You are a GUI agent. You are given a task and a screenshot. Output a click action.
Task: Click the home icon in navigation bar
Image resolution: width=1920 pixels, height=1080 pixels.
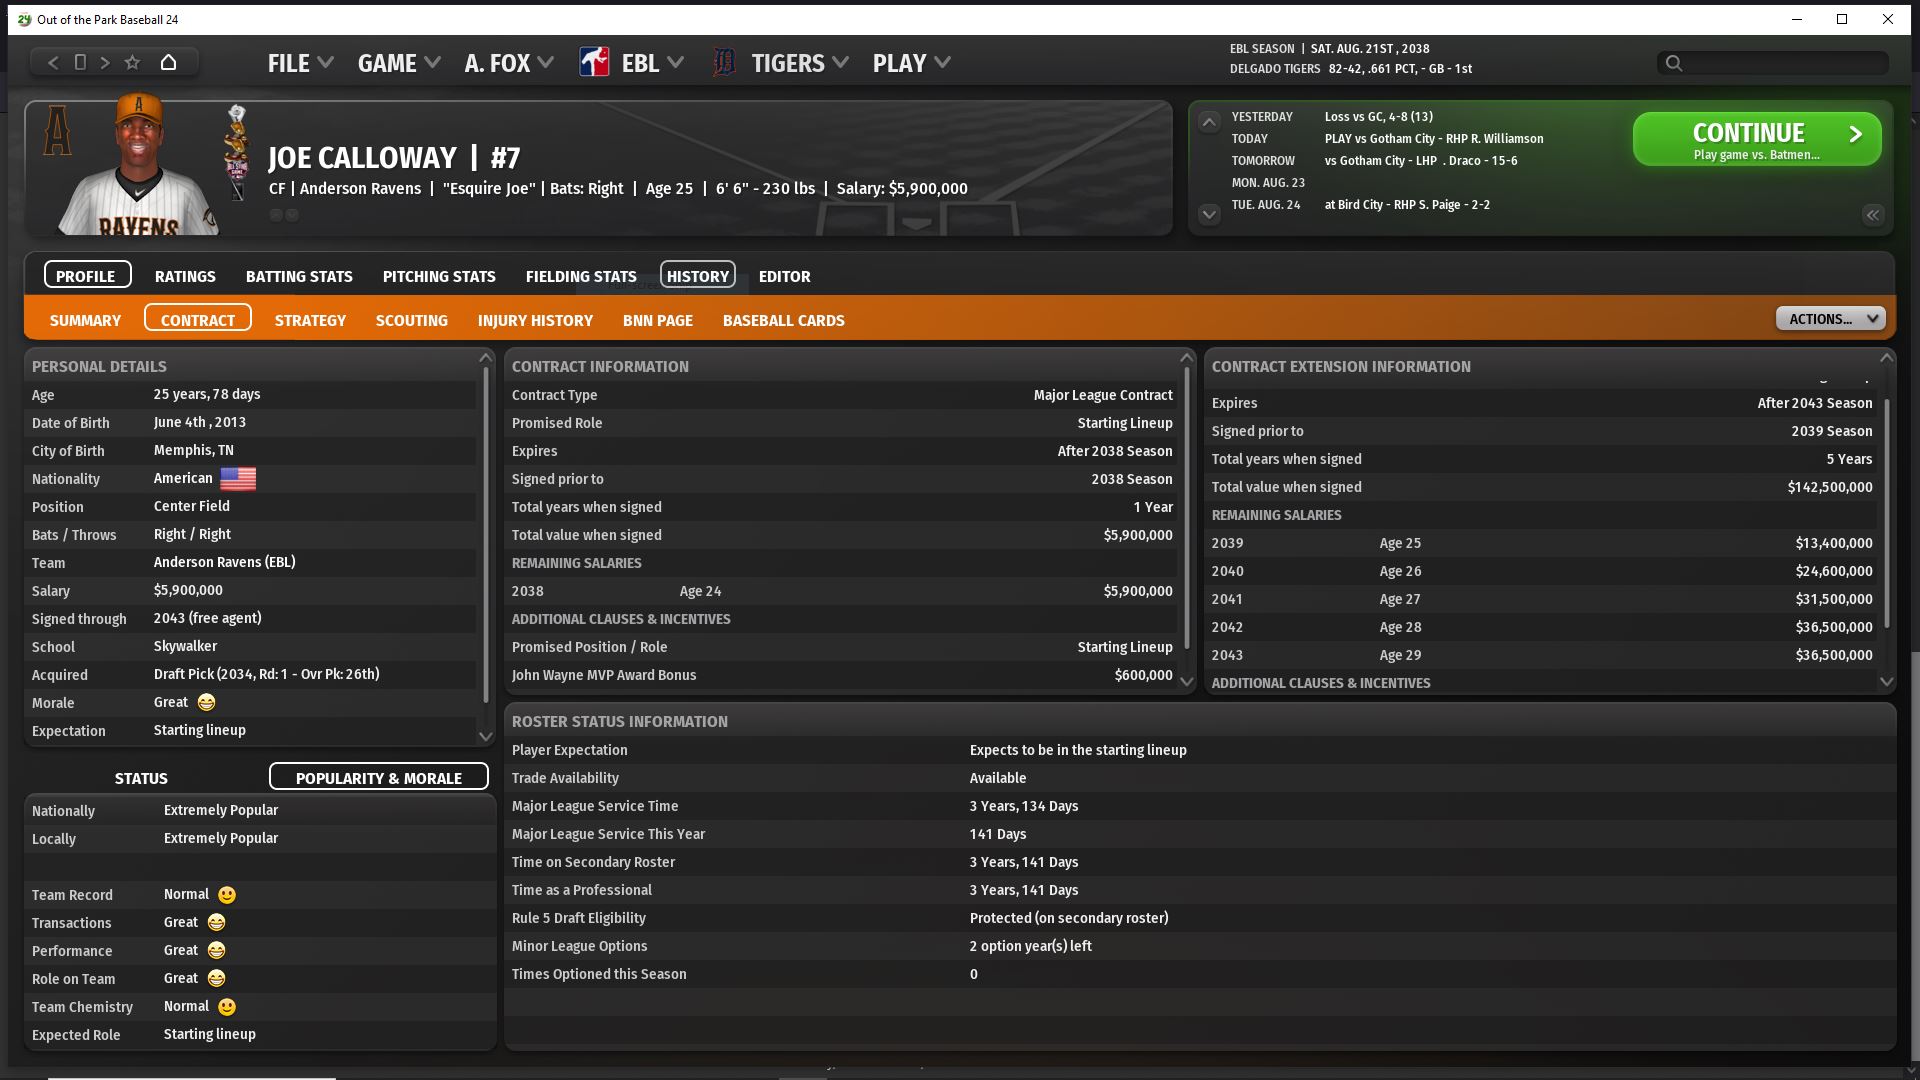(x=168, y=62)
